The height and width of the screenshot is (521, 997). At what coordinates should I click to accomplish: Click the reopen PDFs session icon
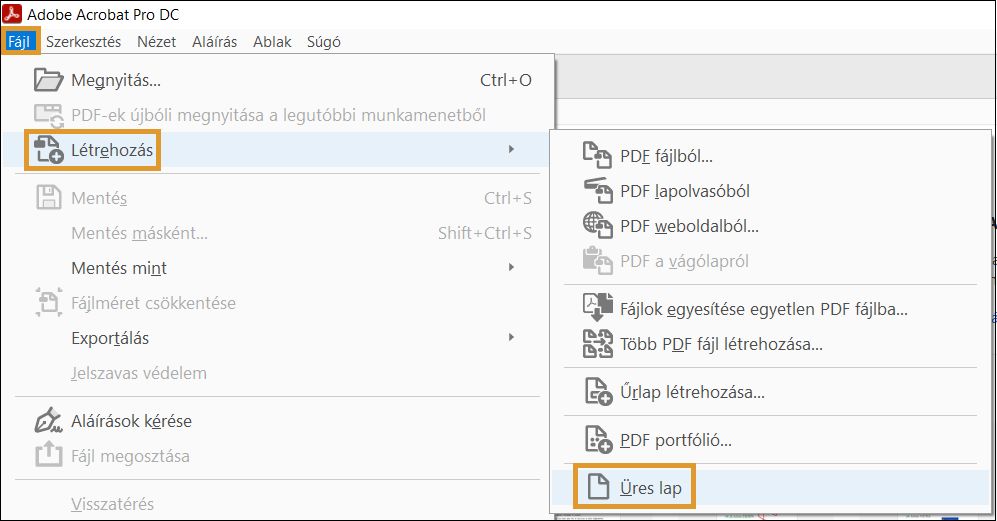48,115
